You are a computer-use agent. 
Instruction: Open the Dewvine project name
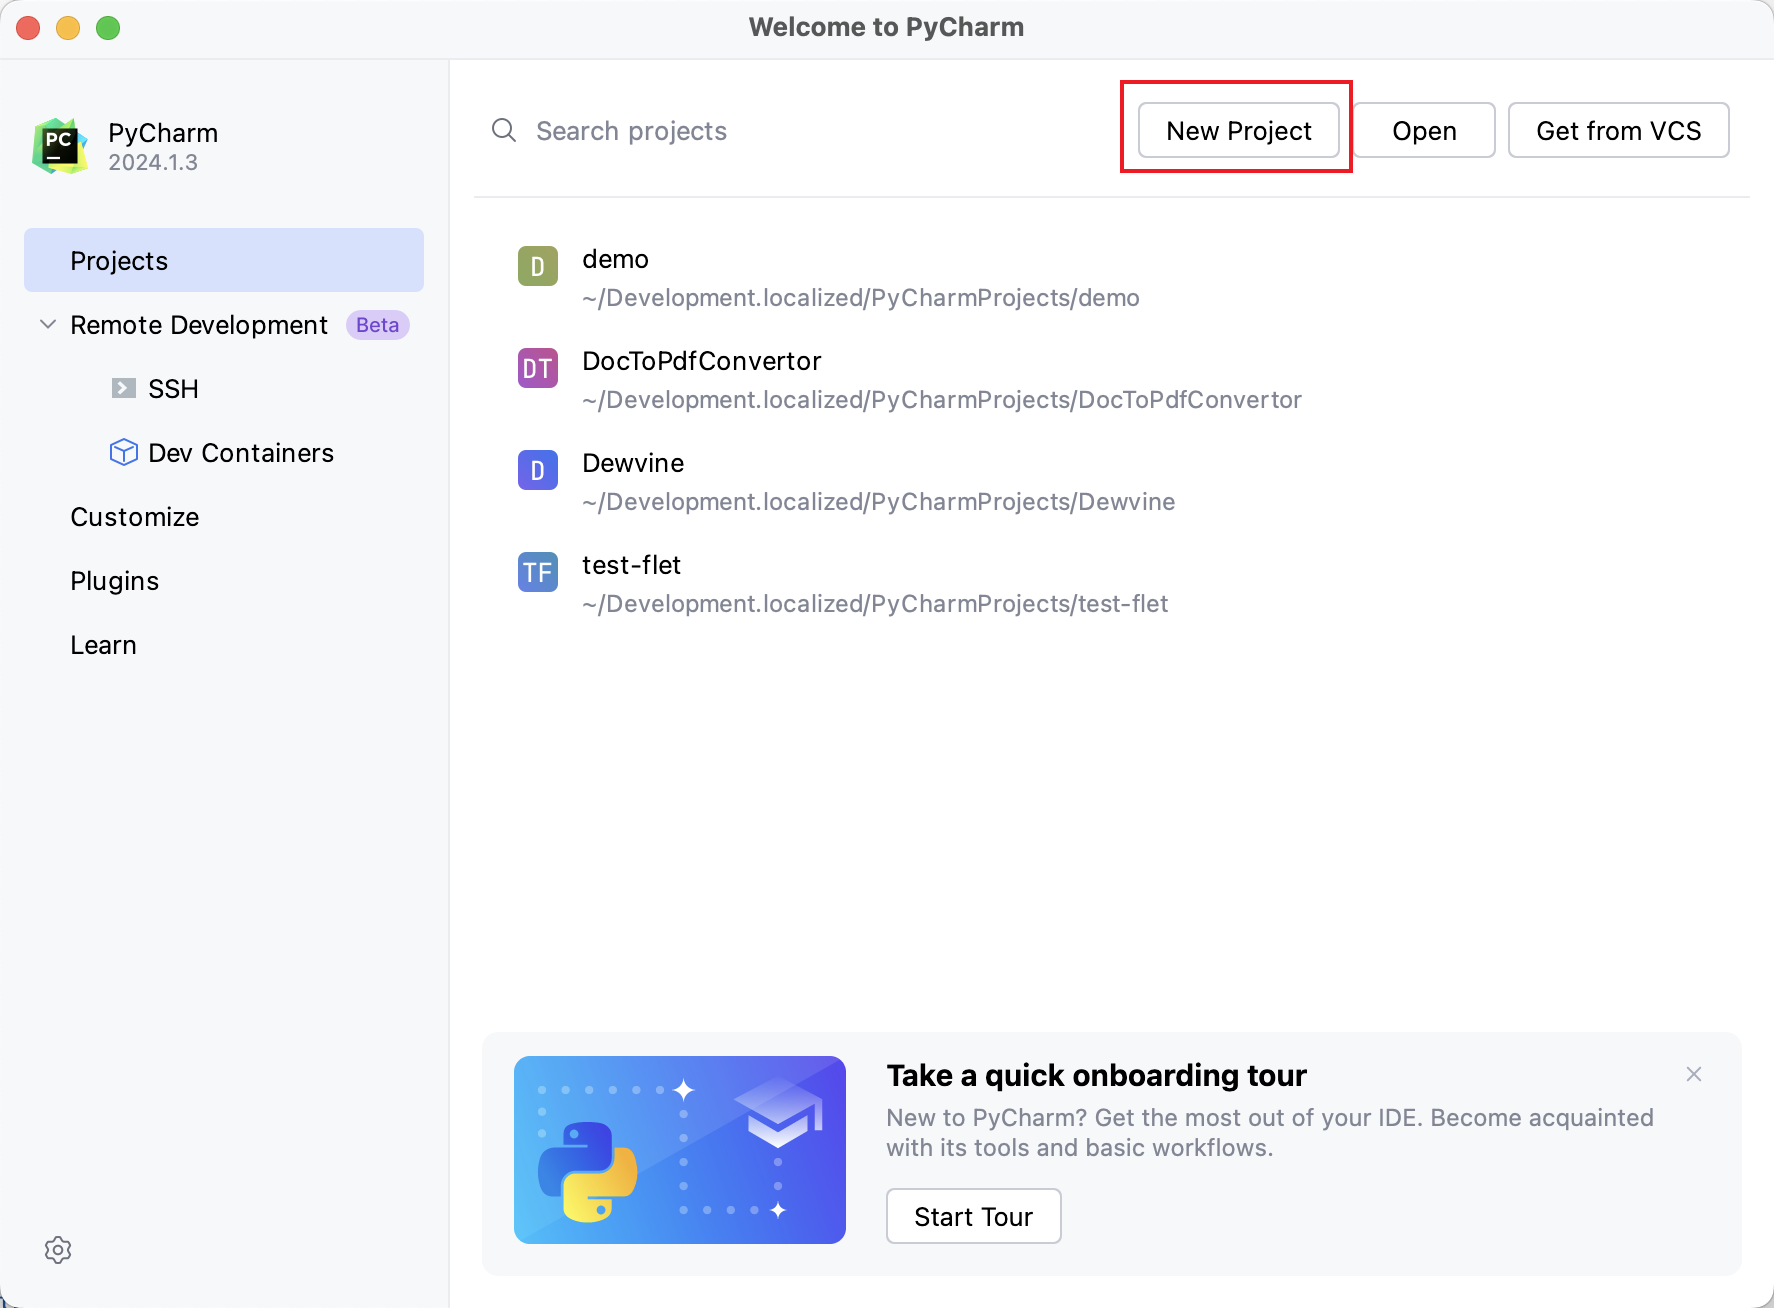click(x=634, y=463)
